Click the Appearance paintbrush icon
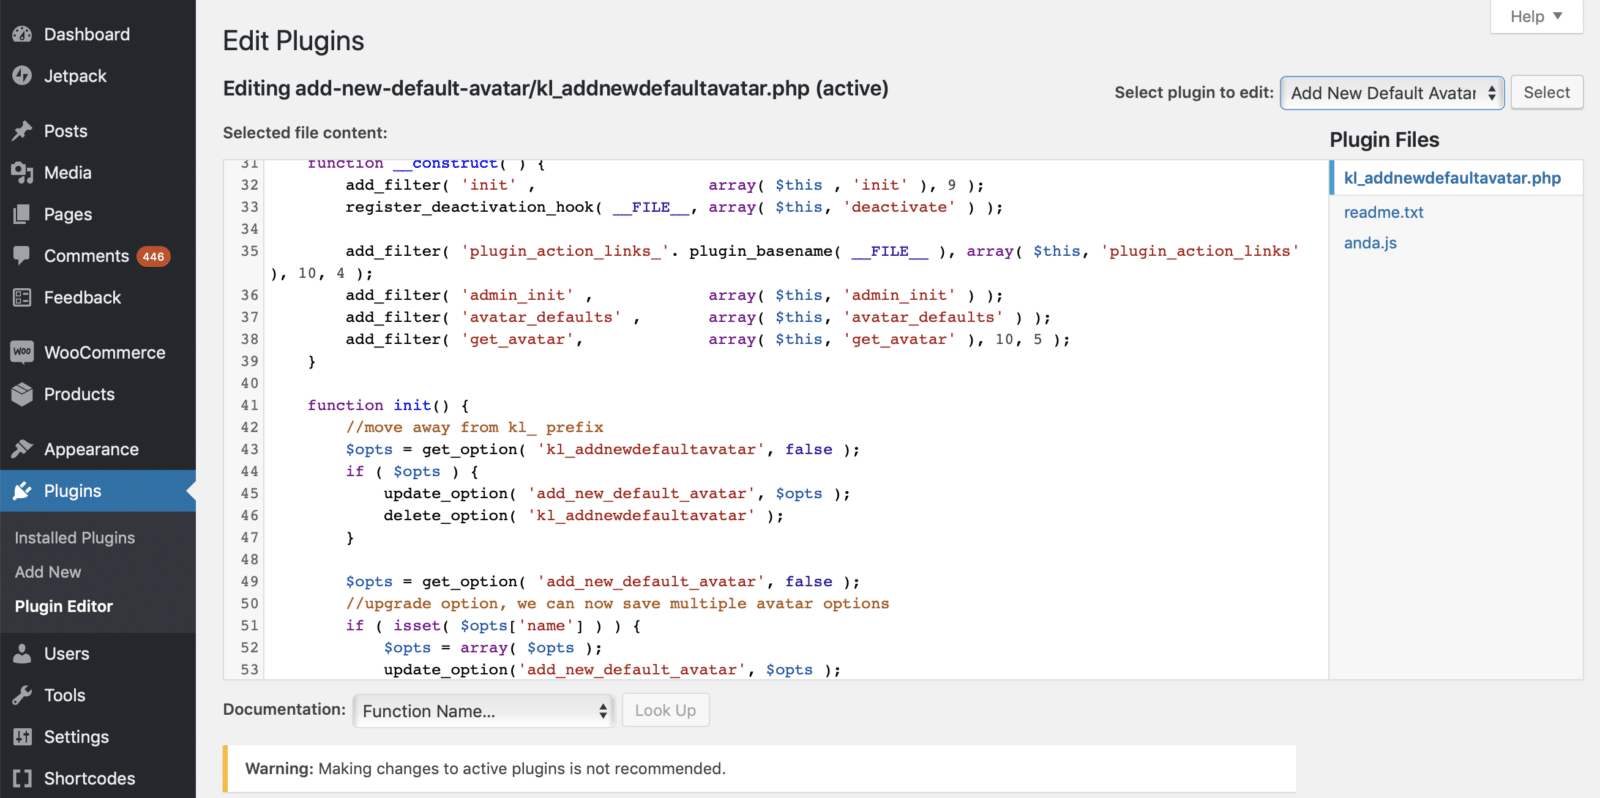This screenshot has height=798, width=1600. coord(22,449)
